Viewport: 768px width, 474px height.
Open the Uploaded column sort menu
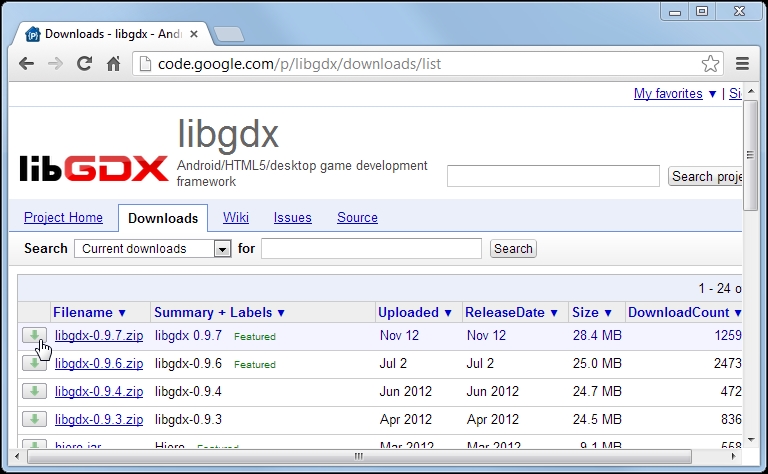[448, 313]
